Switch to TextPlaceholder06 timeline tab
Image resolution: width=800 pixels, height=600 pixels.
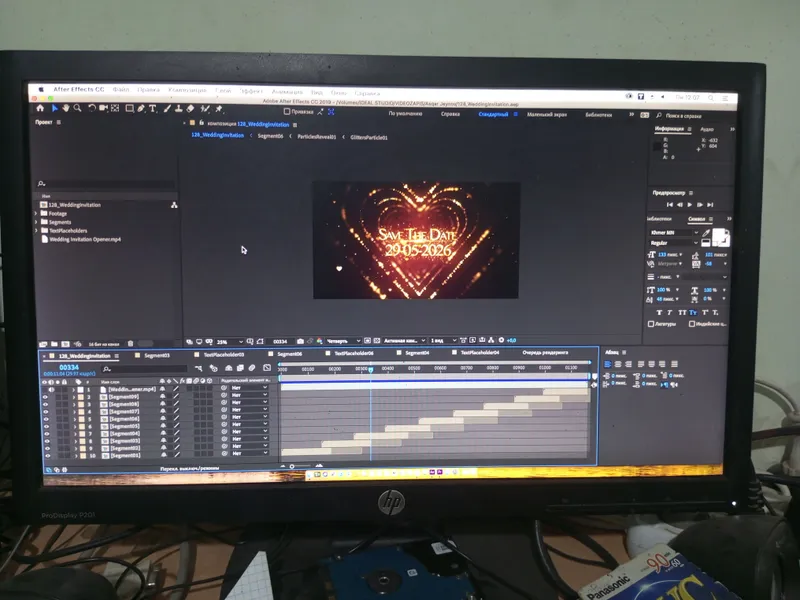354,353
